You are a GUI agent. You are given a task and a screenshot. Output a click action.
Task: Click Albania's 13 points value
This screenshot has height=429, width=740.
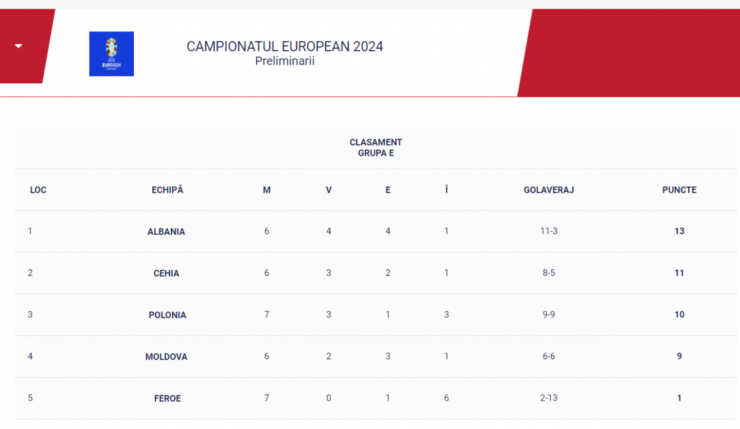point(679,231)
